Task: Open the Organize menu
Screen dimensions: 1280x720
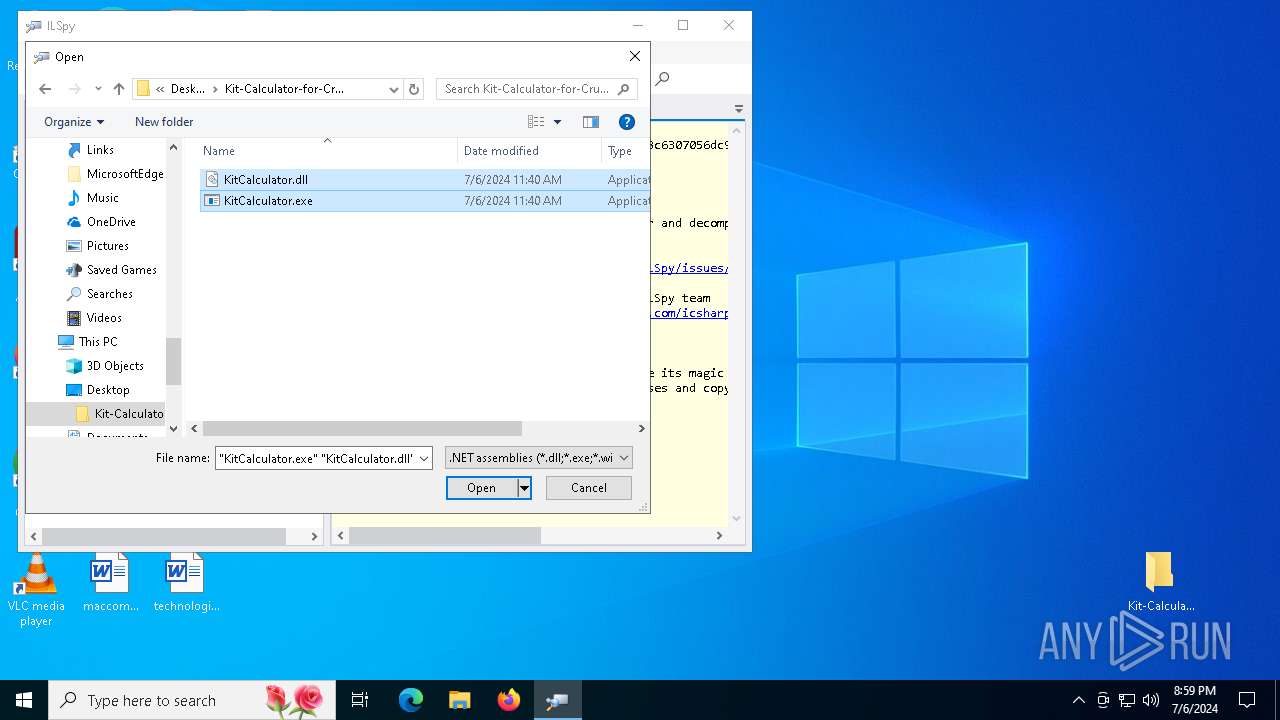Action: coord(74,122)
